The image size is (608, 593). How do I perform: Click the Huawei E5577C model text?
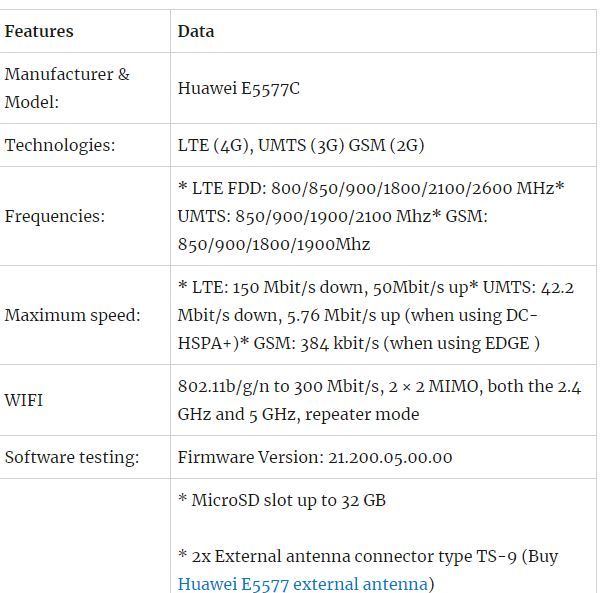239,88
